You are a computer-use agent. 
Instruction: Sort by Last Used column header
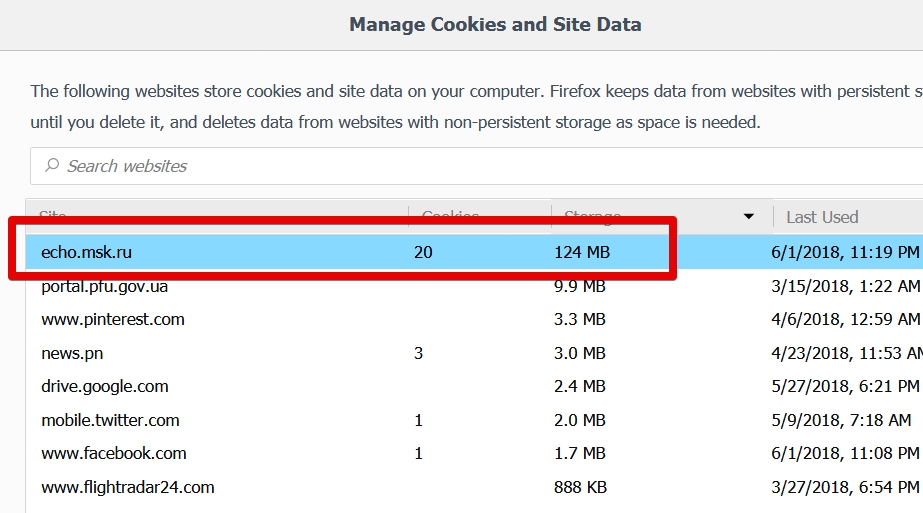tap(848, 217)
